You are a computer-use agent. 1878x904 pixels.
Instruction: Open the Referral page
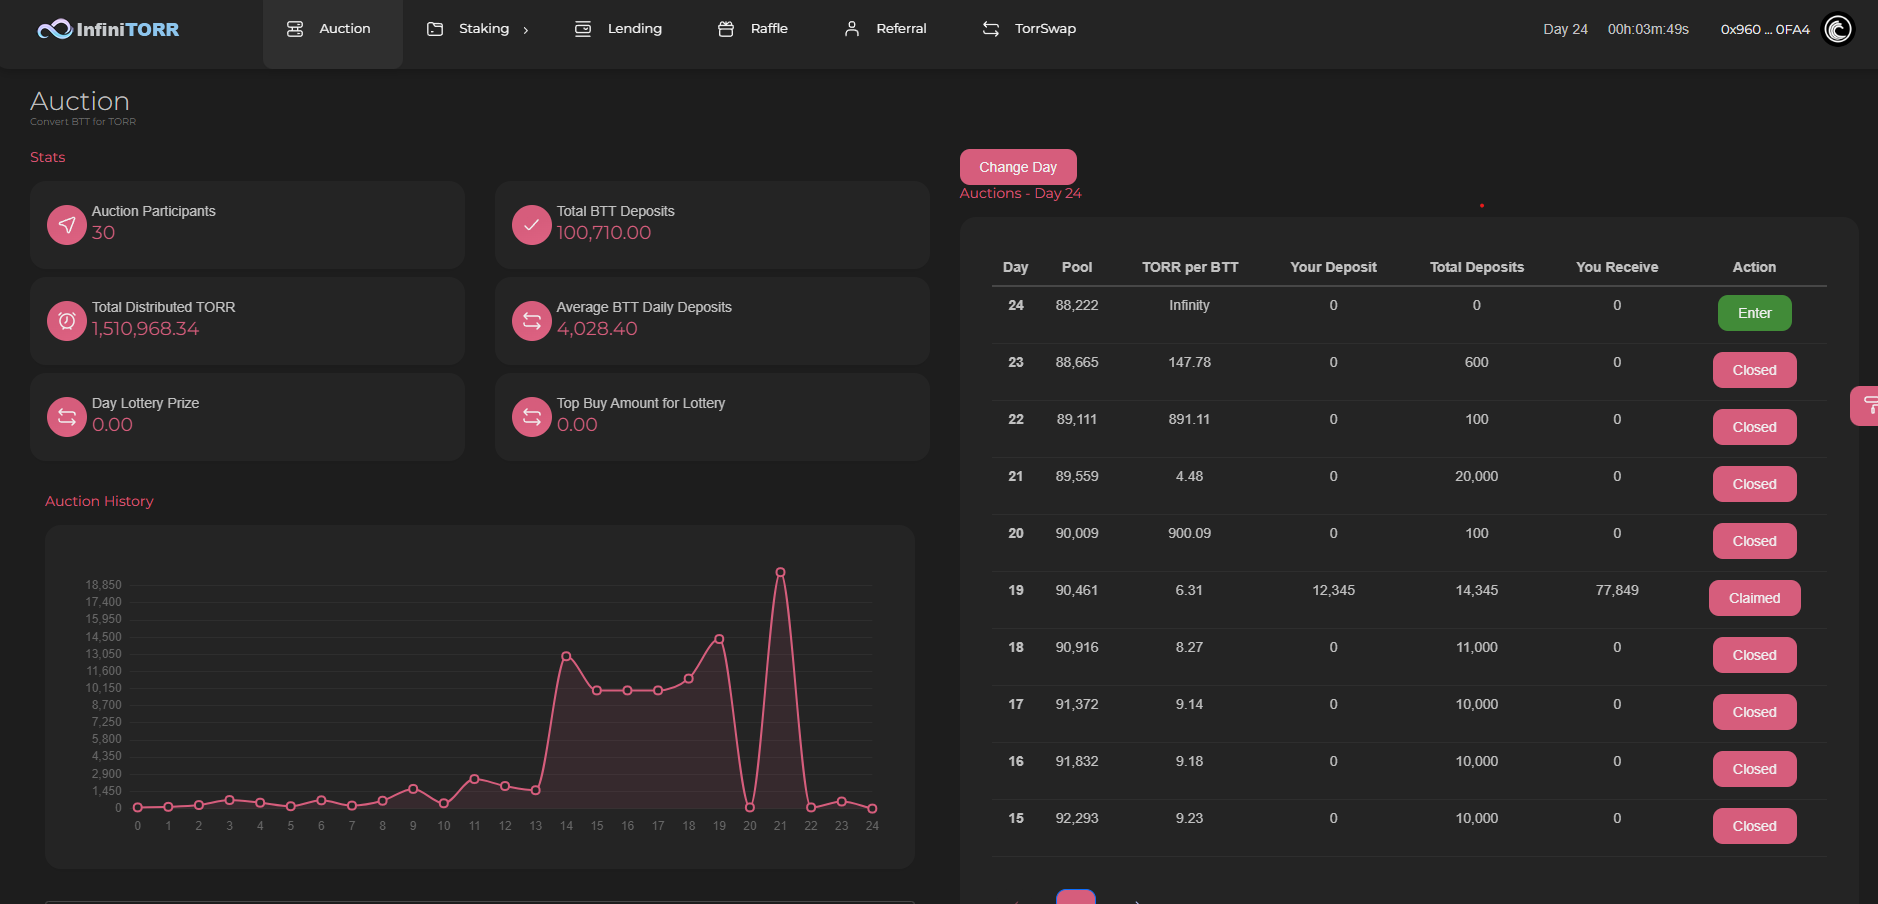[x=885, y=29]
